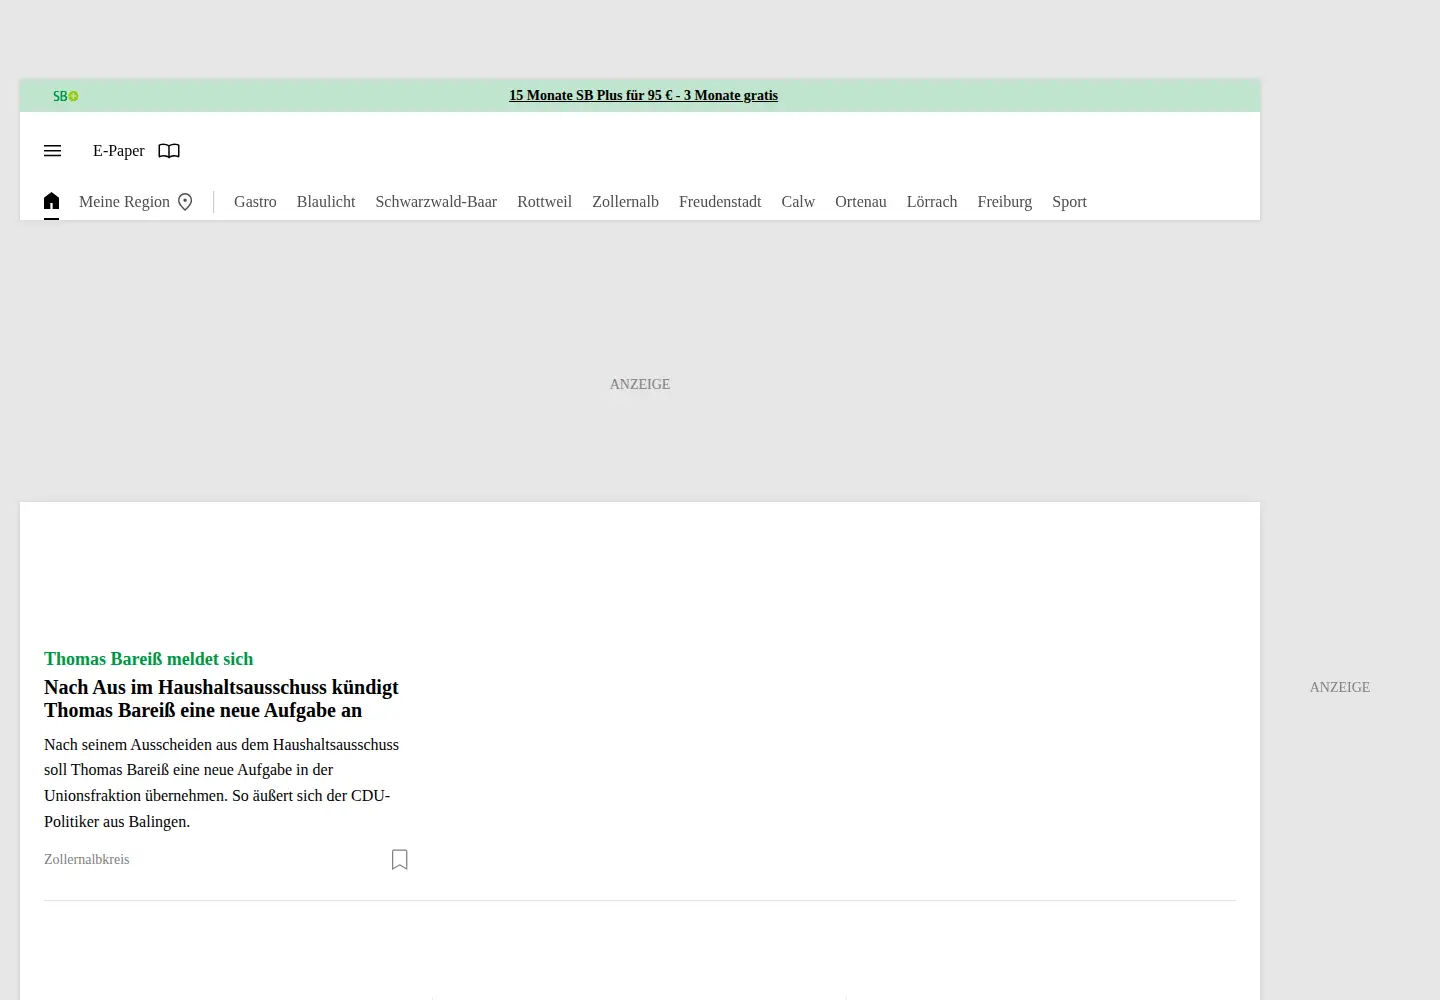The image size is (1440, 1000).
Task: Open the Freiburg section
Action: point(1004,202)
